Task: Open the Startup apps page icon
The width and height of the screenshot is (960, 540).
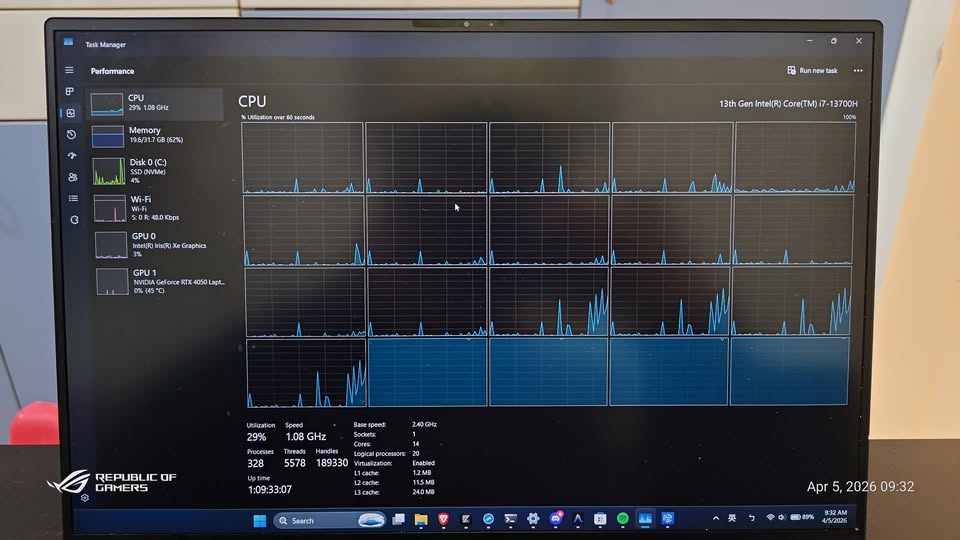Action: coord(72,156)
